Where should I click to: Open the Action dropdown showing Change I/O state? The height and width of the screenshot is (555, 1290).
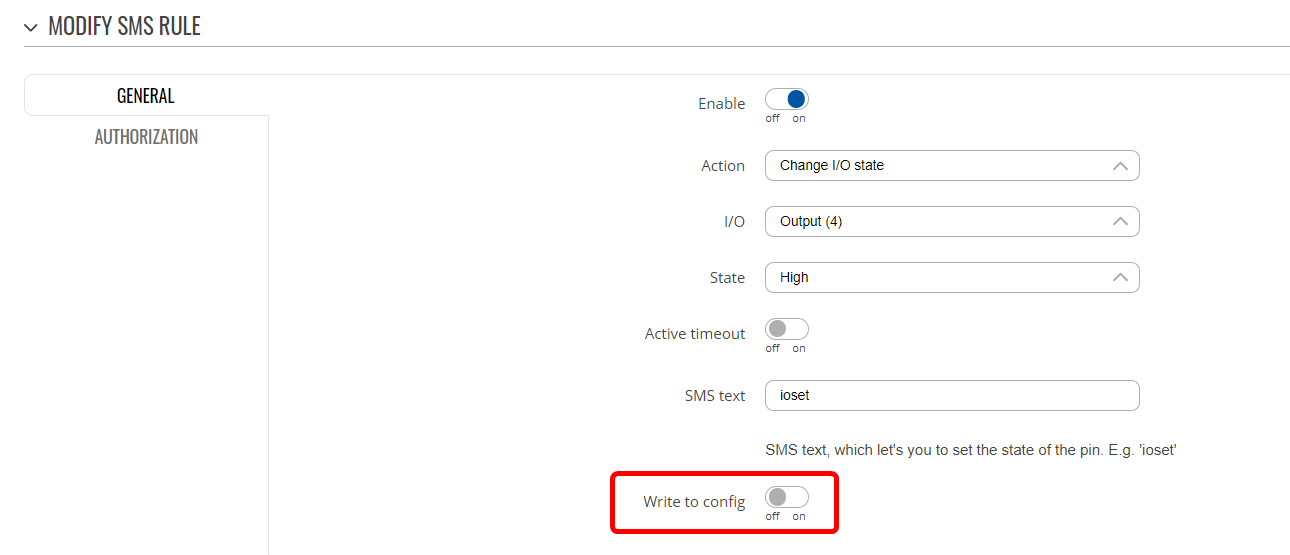952,166
